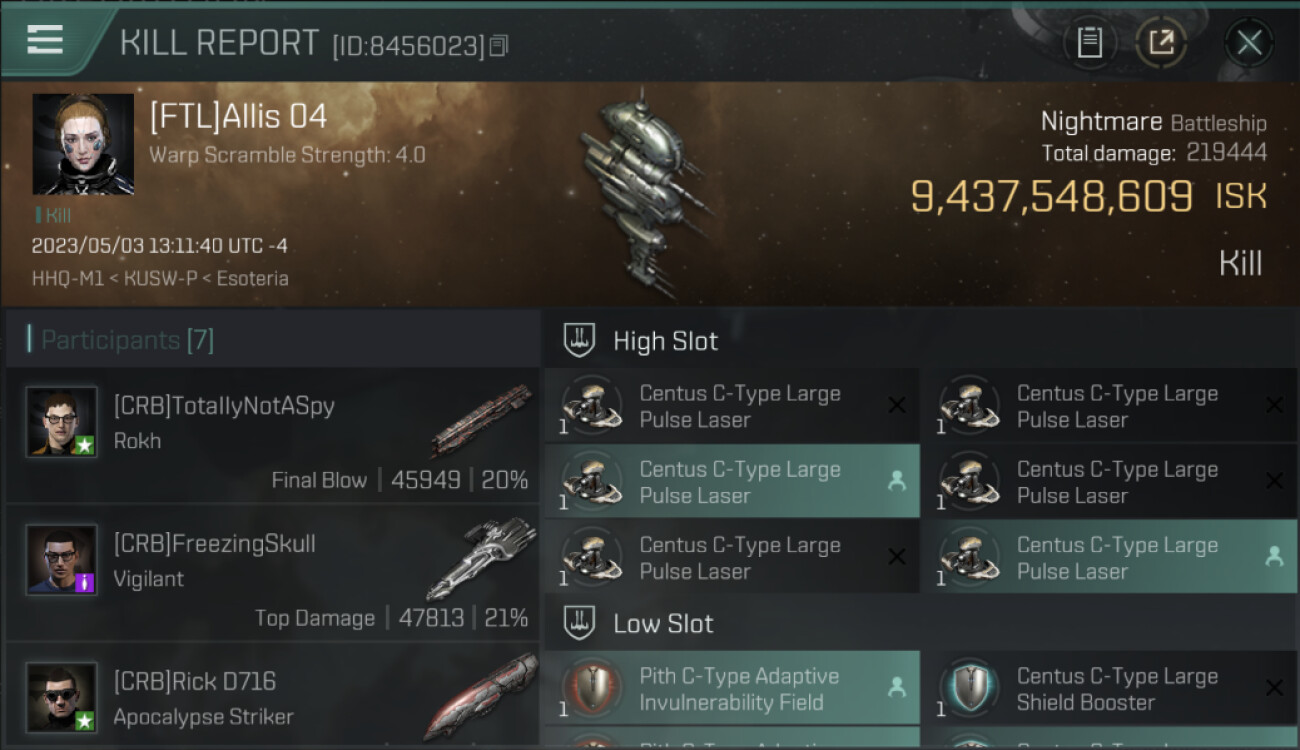
Task: Click the High Slot section icon
Action: tap(580, 341)
